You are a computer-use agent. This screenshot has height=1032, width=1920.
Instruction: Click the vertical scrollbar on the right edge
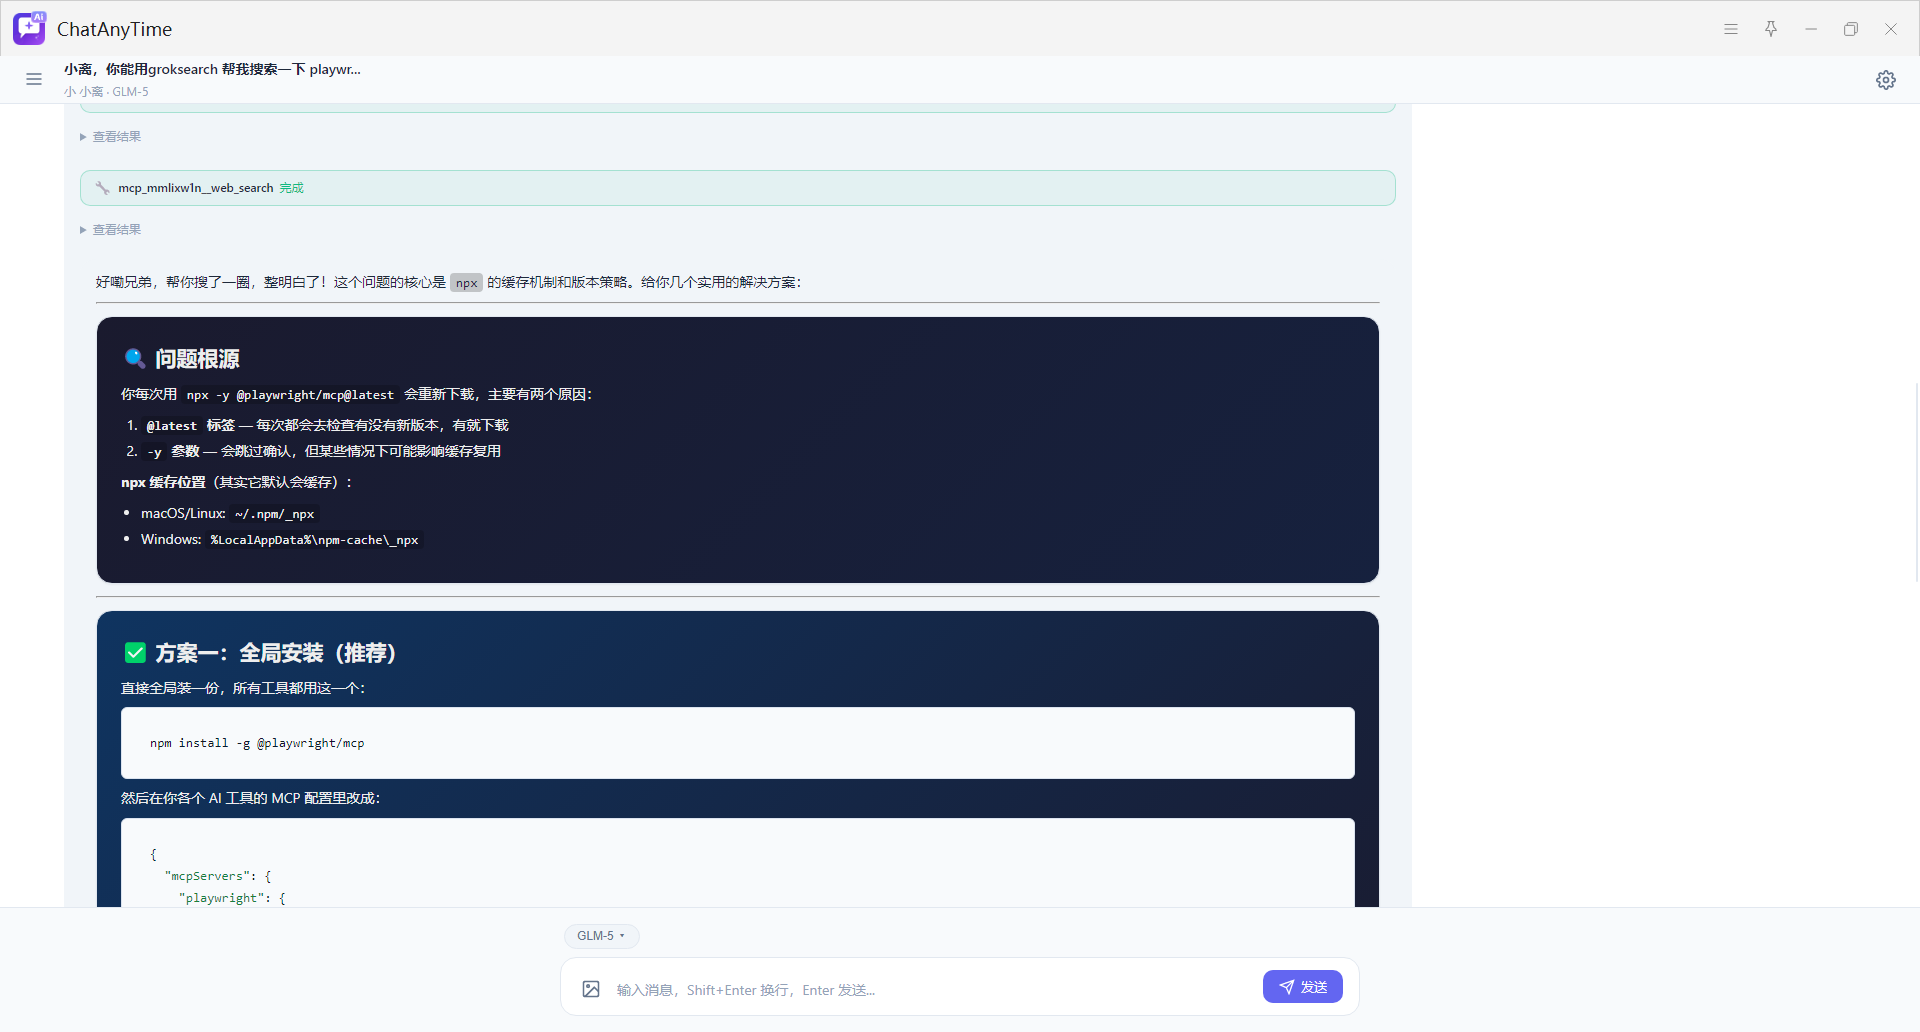1915,480
